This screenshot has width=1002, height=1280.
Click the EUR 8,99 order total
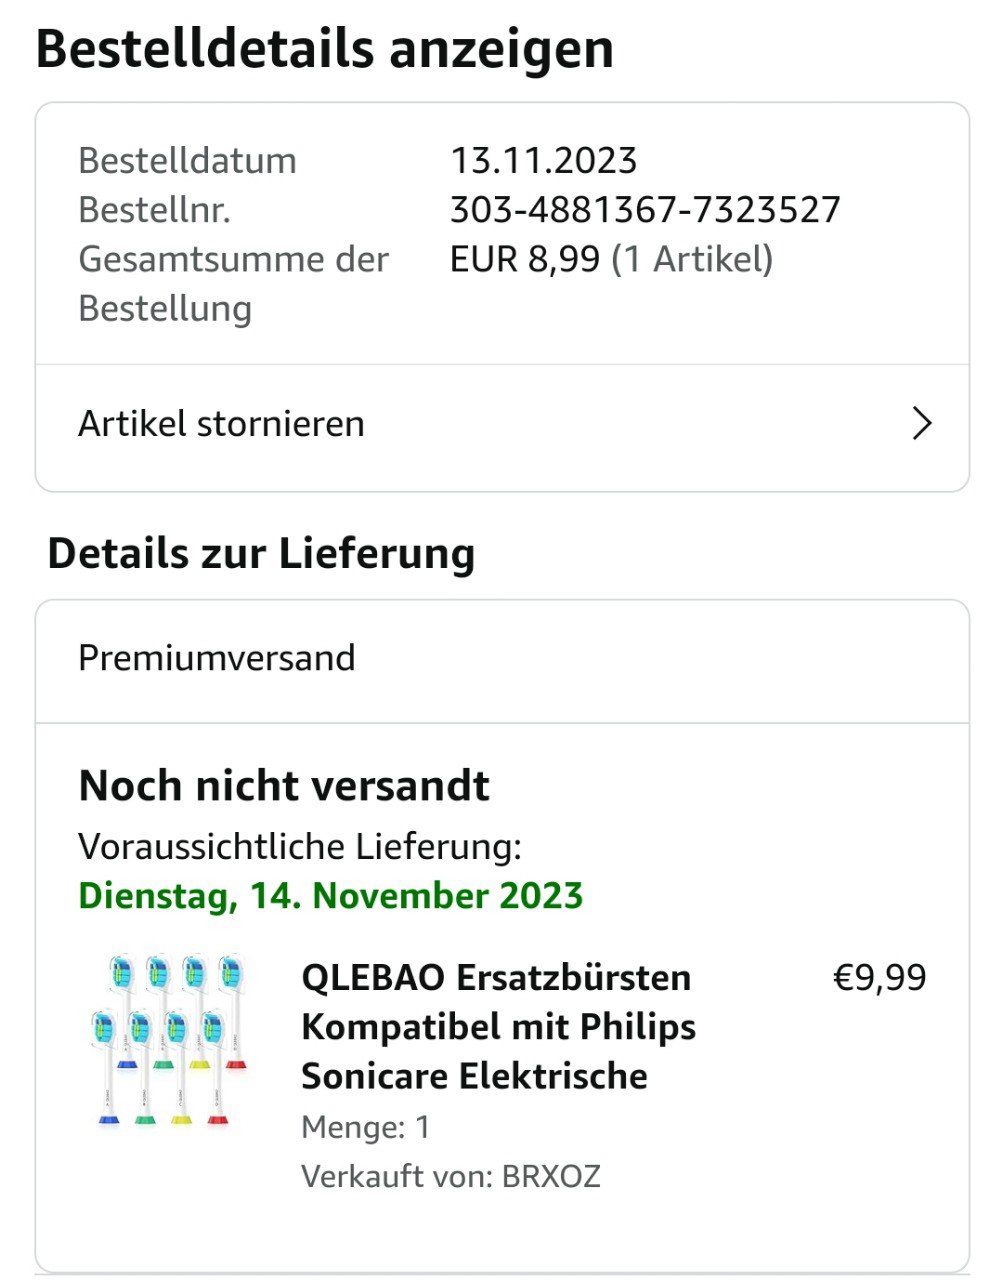point(524,259)
